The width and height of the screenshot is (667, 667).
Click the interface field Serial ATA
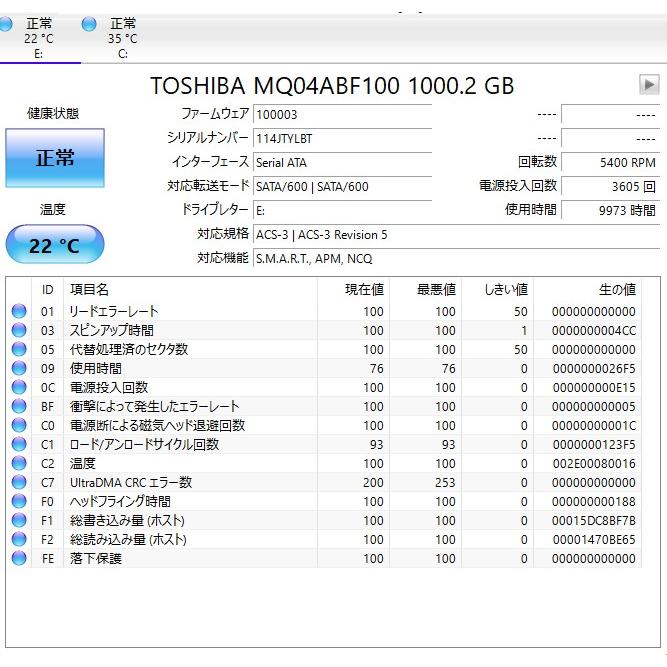(342, 162)
